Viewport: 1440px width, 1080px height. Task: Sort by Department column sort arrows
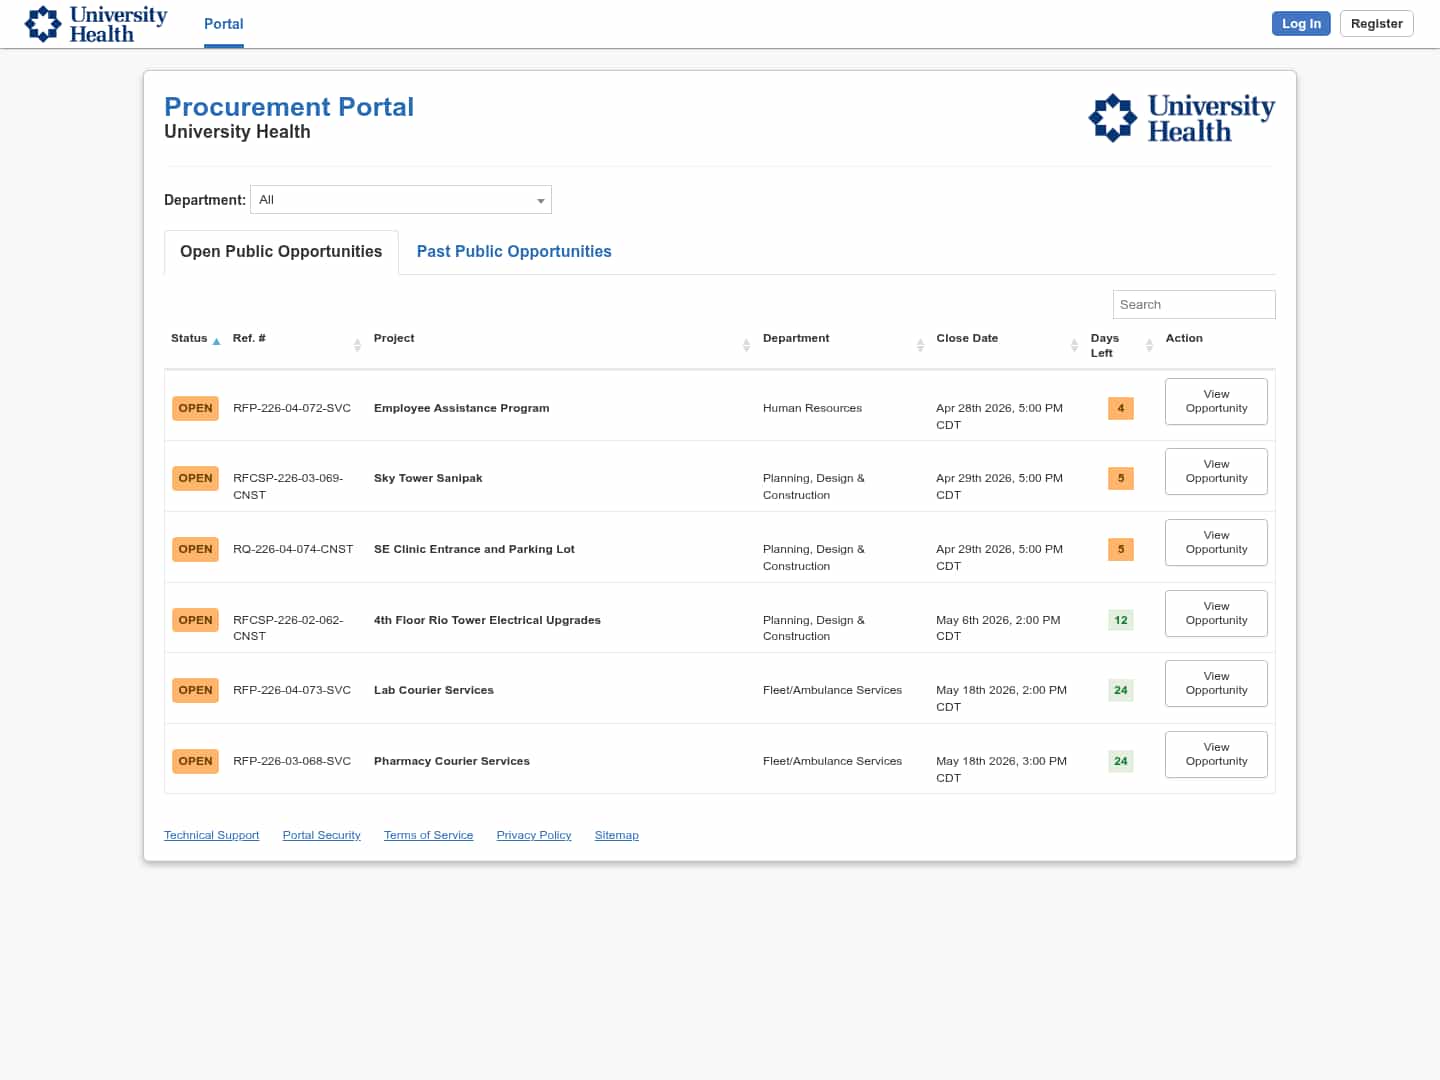click(x=920, y=345)
